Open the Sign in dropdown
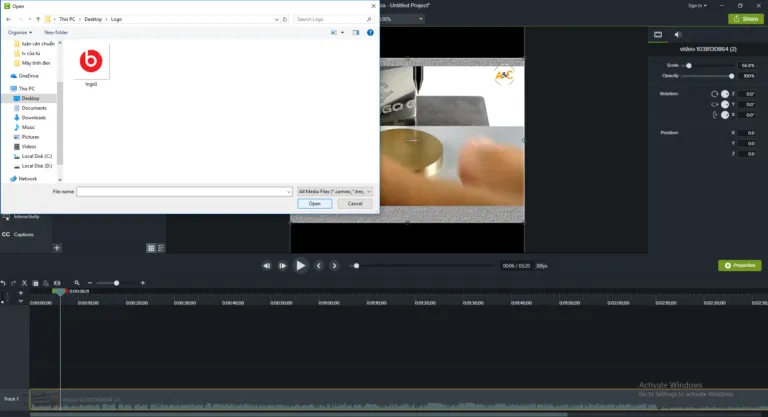 point(698,5)
